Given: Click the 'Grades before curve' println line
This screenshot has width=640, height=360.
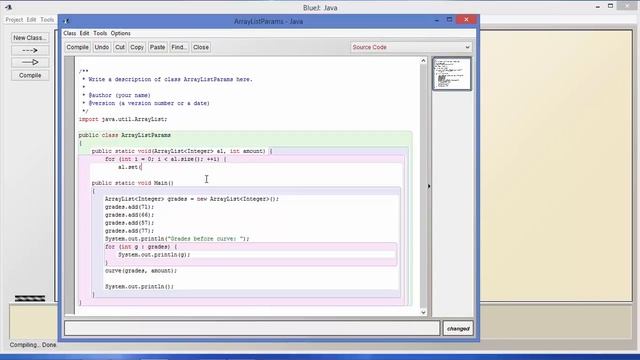Looking at the screenshot, I should tap(177, 239).
